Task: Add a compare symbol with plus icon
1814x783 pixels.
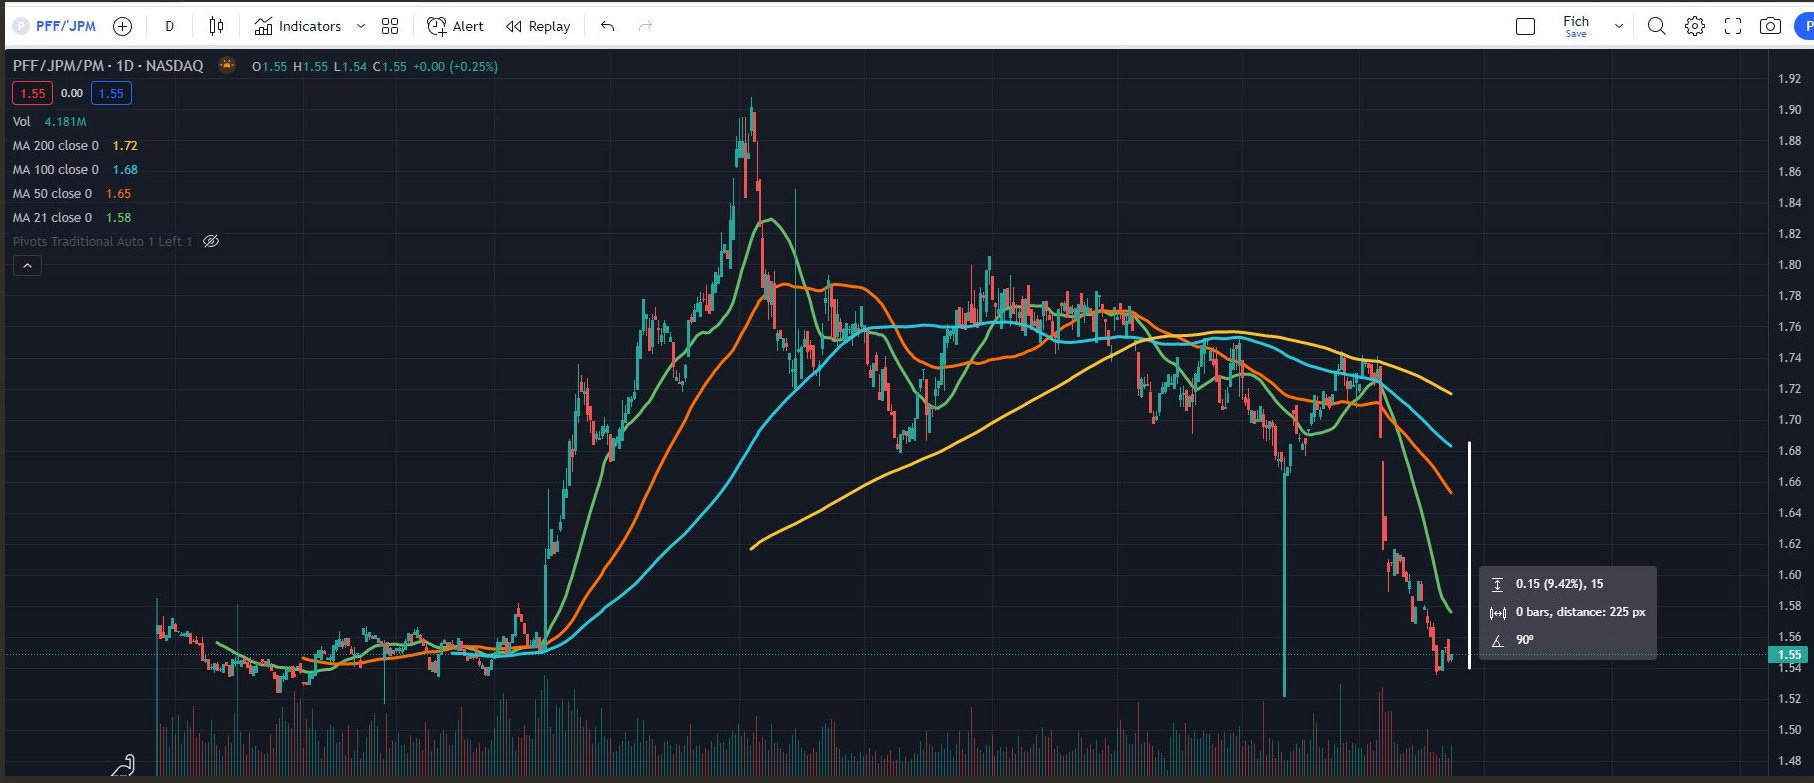Action: tap(123, 26)
